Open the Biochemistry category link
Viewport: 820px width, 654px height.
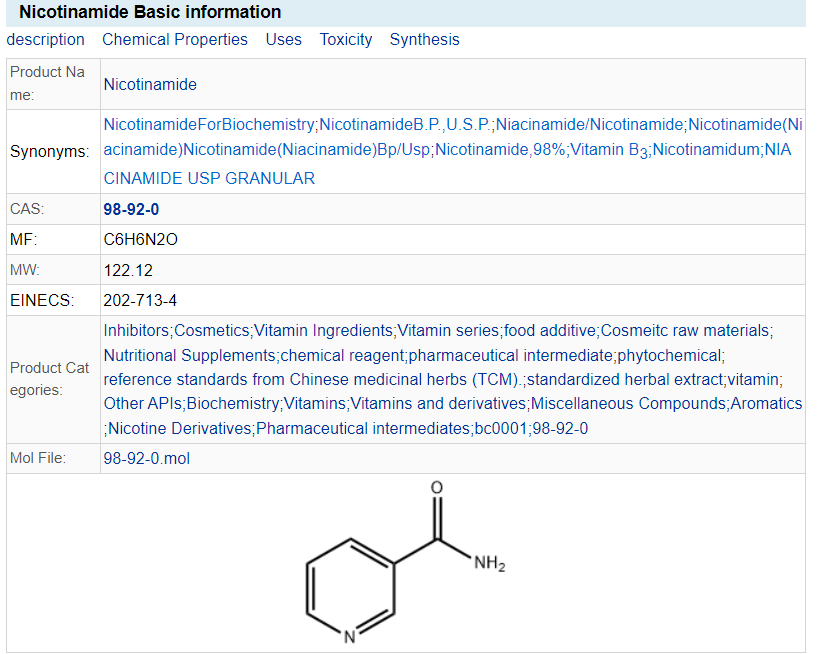click(233, 404)
